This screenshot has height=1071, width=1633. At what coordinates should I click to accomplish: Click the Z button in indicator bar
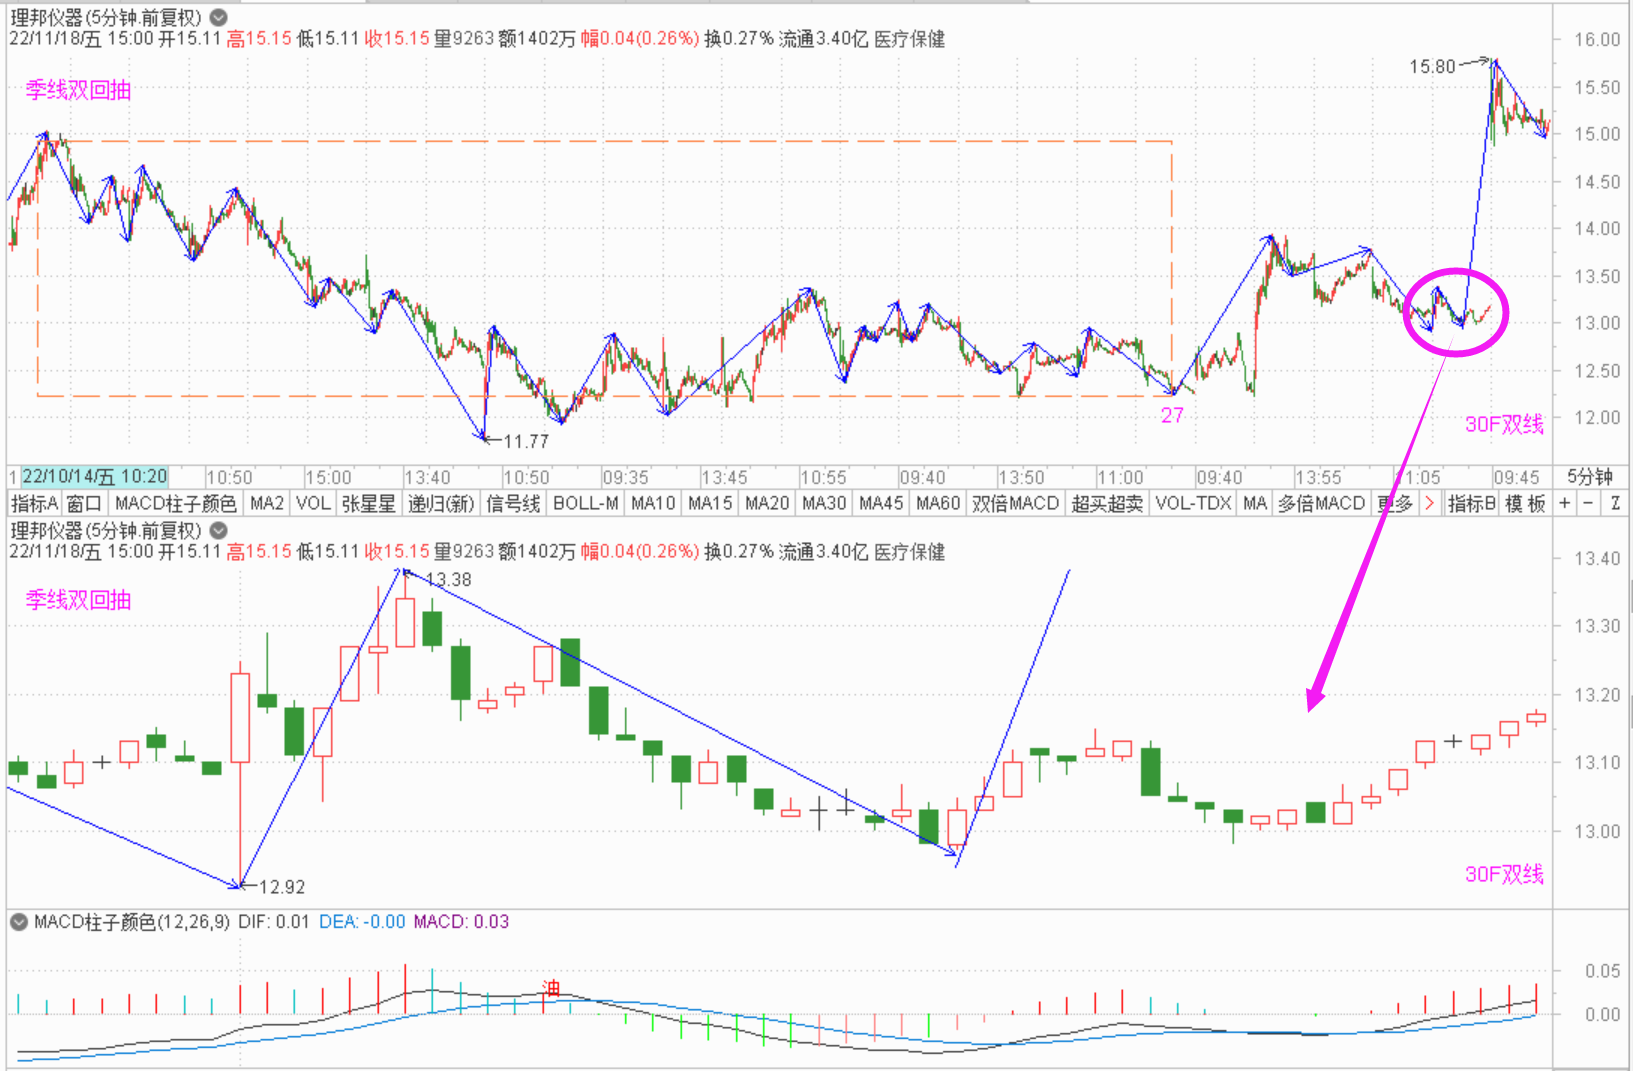[x=1615, y=503]
